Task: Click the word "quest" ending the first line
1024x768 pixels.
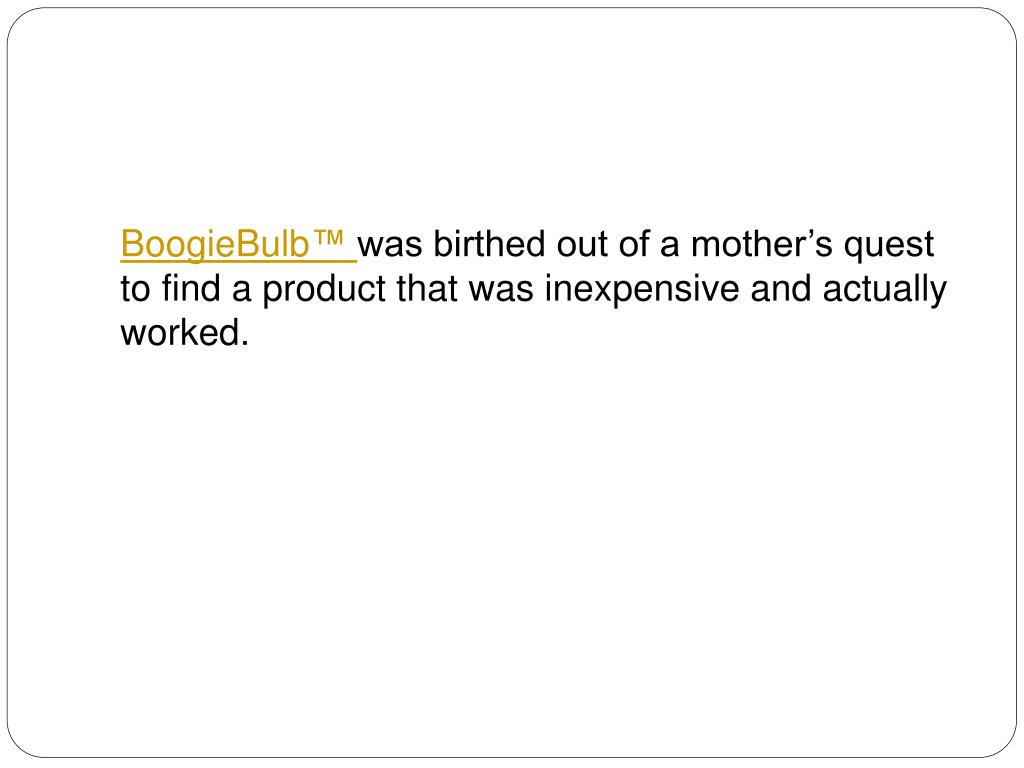Action: (888, 247)
